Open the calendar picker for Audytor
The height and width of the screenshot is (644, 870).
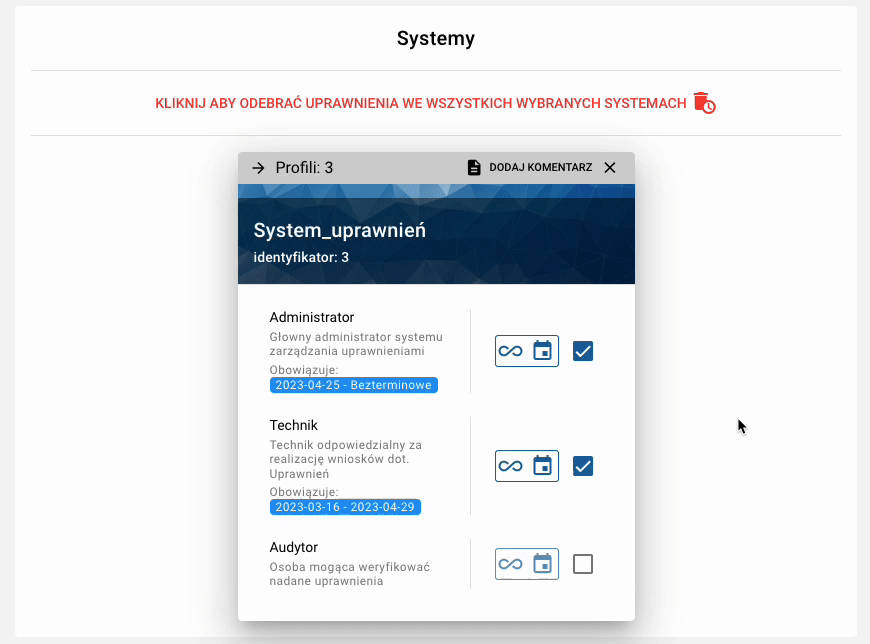pos(543,564)
